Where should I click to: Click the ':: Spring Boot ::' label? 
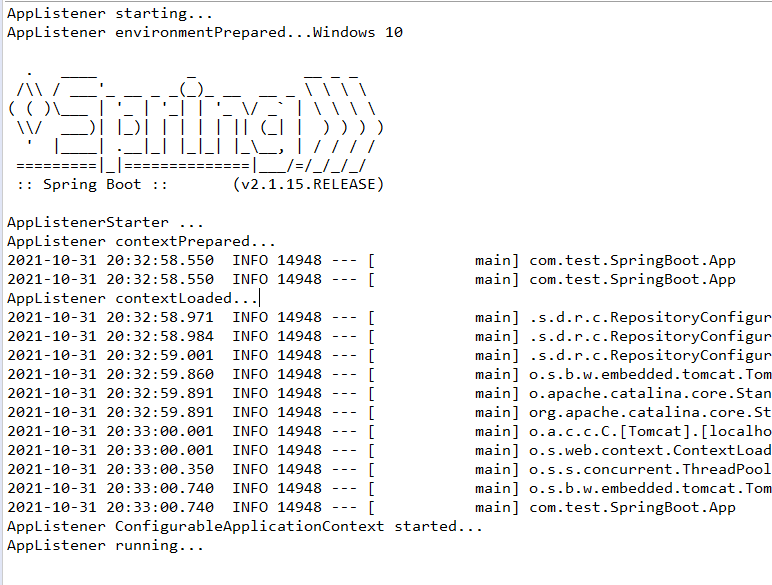92,184
